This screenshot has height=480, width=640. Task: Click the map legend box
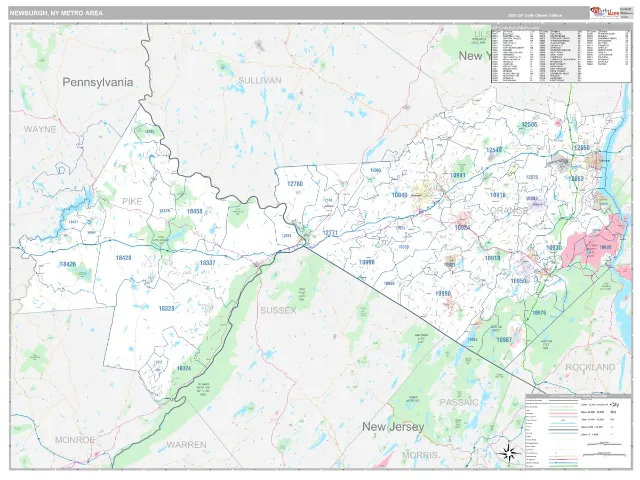coord(578,431)
